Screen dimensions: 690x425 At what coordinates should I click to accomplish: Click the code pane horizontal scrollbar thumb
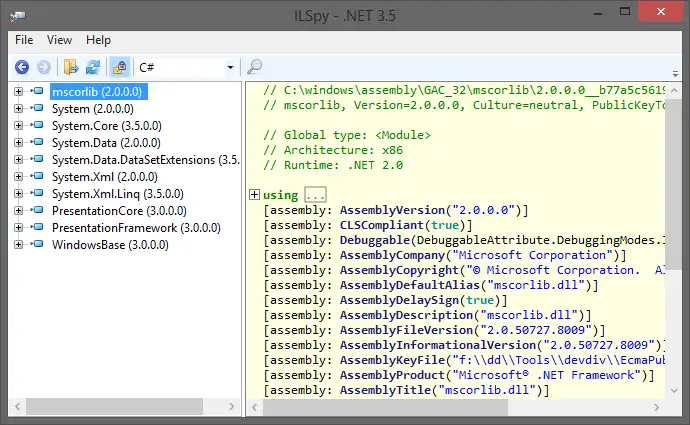click(x=385, y=407)
